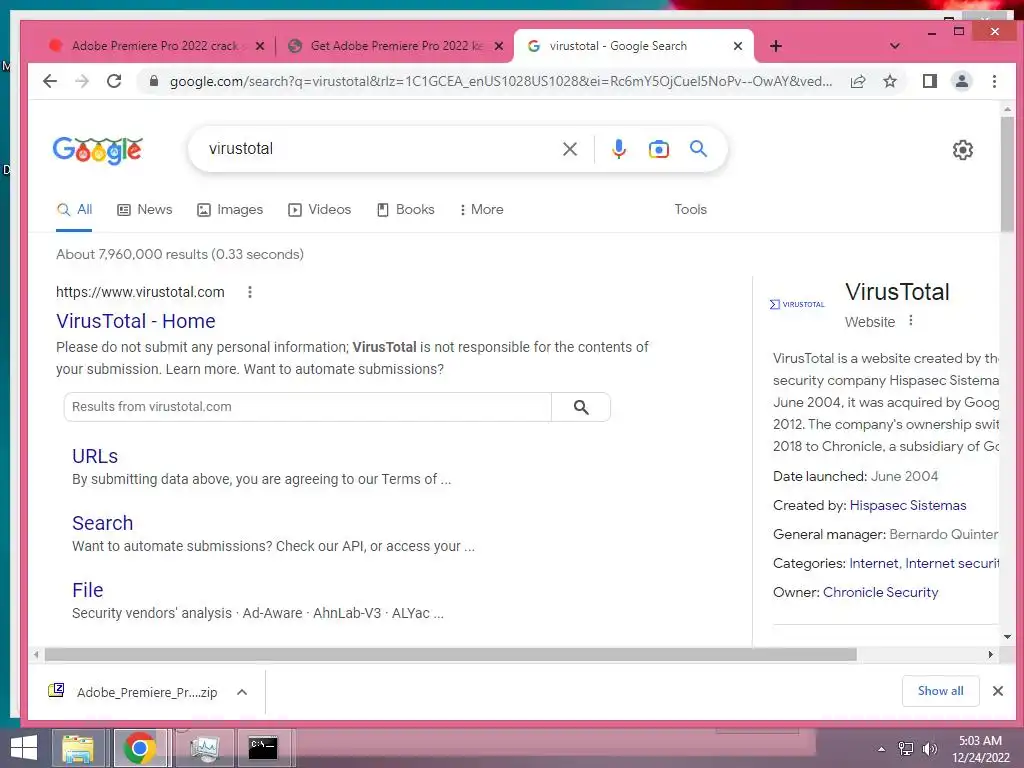The image size is (1024, 768).
Task: Go back to the previous page
Action: pyautogui.click(x=50, y=81)
